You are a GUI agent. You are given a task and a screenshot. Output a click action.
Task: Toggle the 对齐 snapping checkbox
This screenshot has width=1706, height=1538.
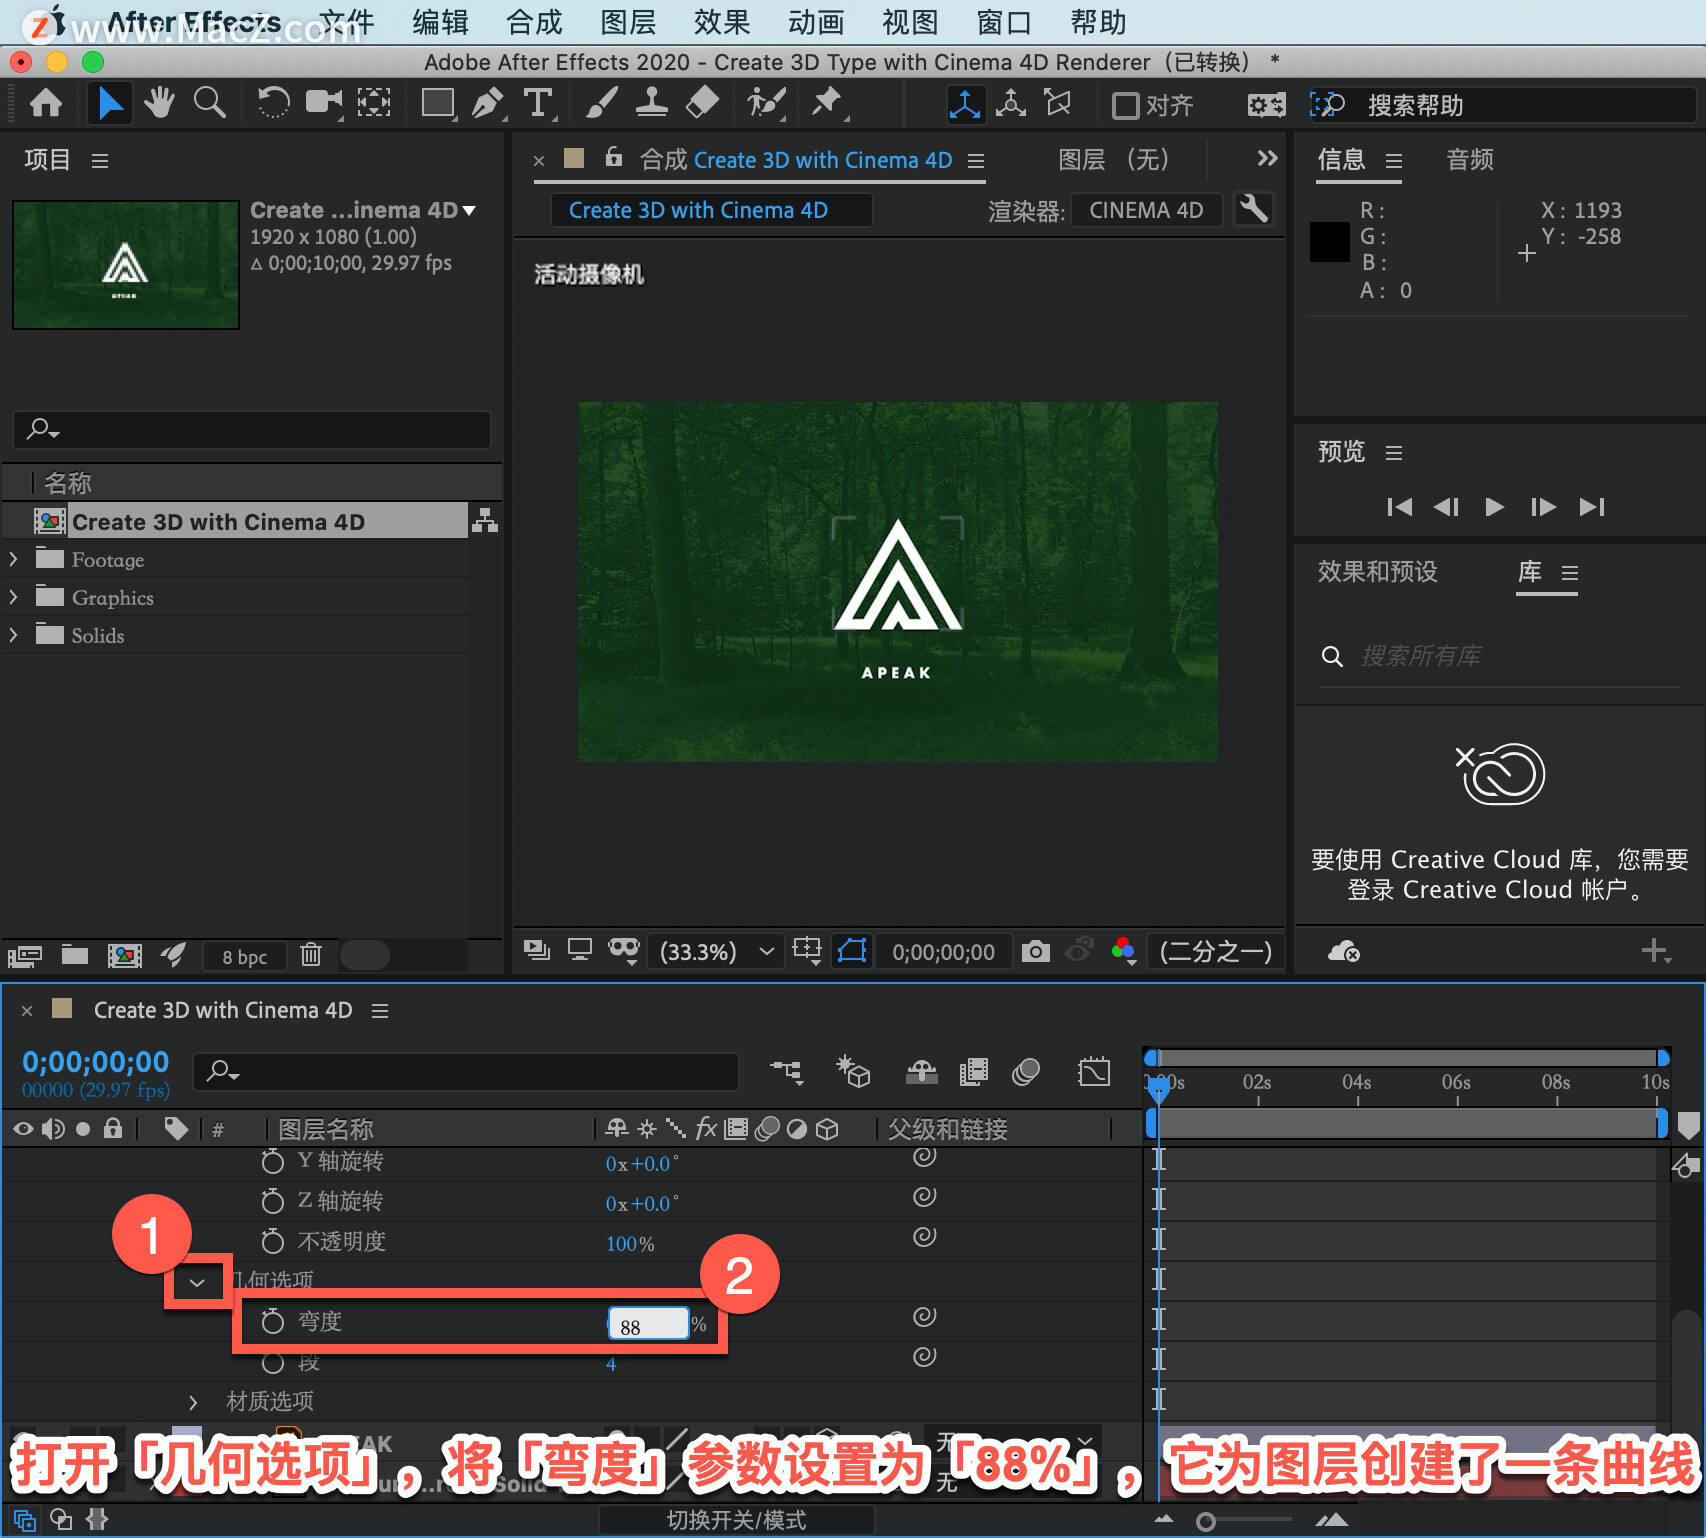pos(1126,105)
